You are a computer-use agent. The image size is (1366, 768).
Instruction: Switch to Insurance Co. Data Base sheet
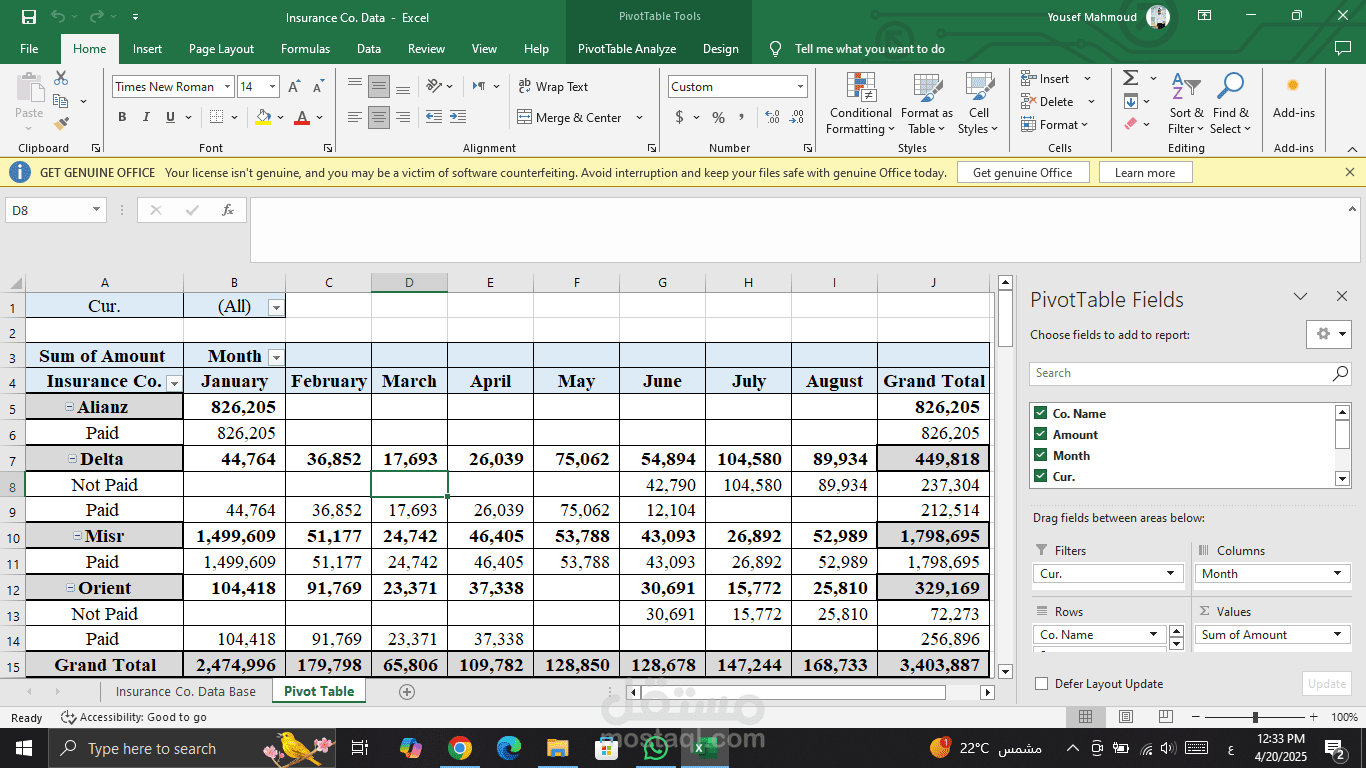pos(186,691)
